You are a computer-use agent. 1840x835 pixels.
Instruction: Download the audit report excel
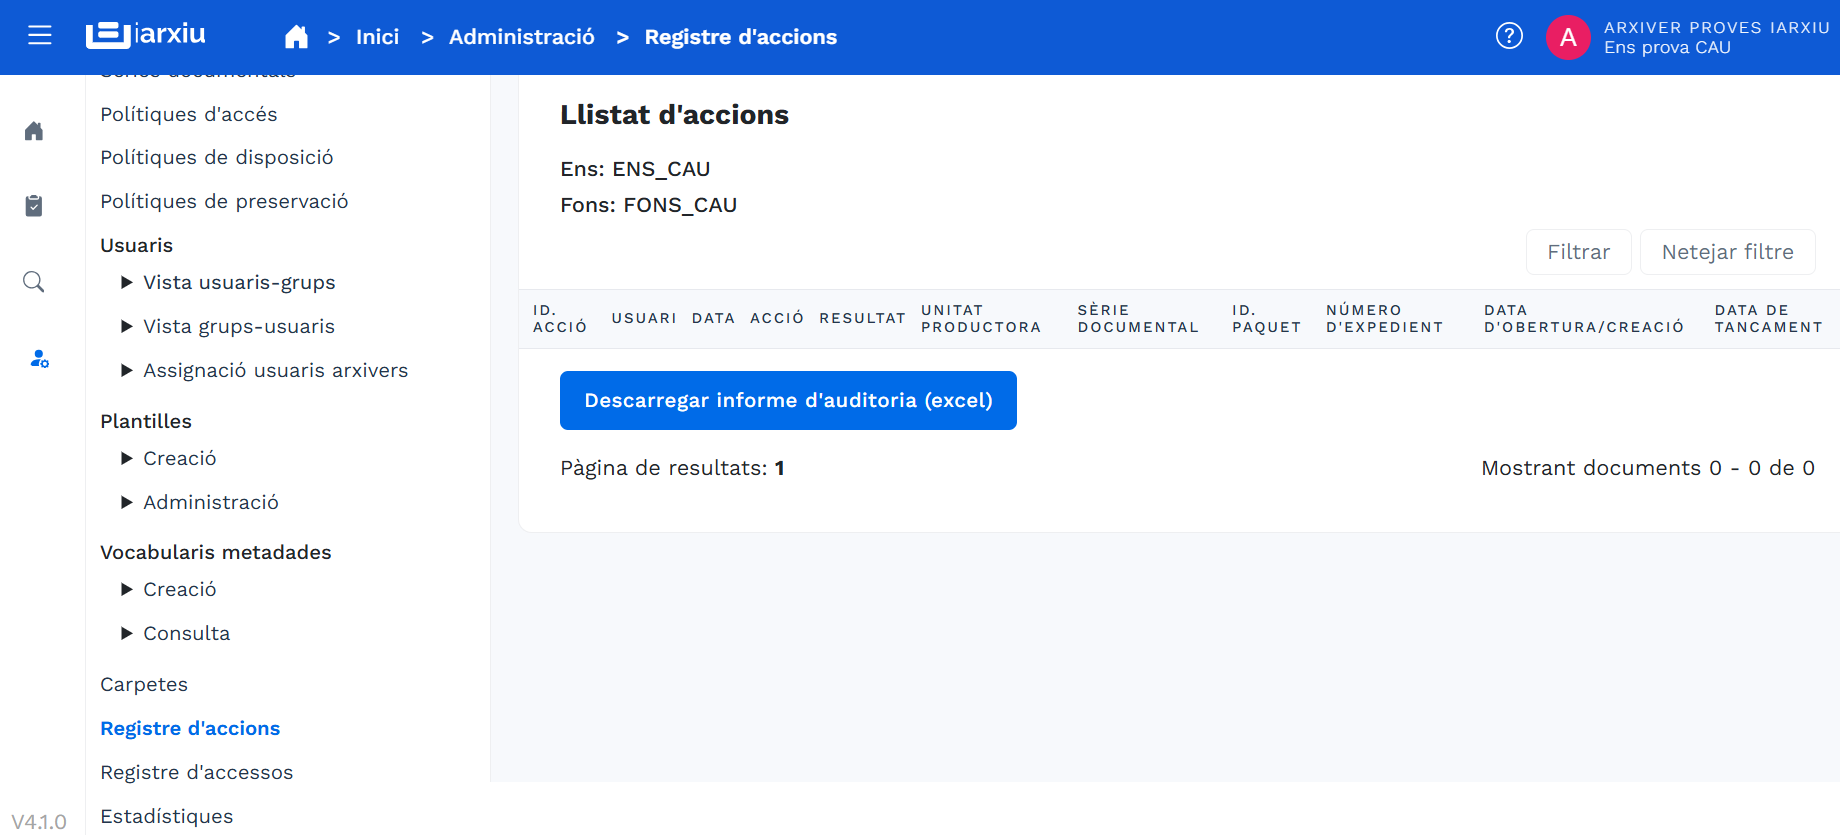(x=788, y=400)
